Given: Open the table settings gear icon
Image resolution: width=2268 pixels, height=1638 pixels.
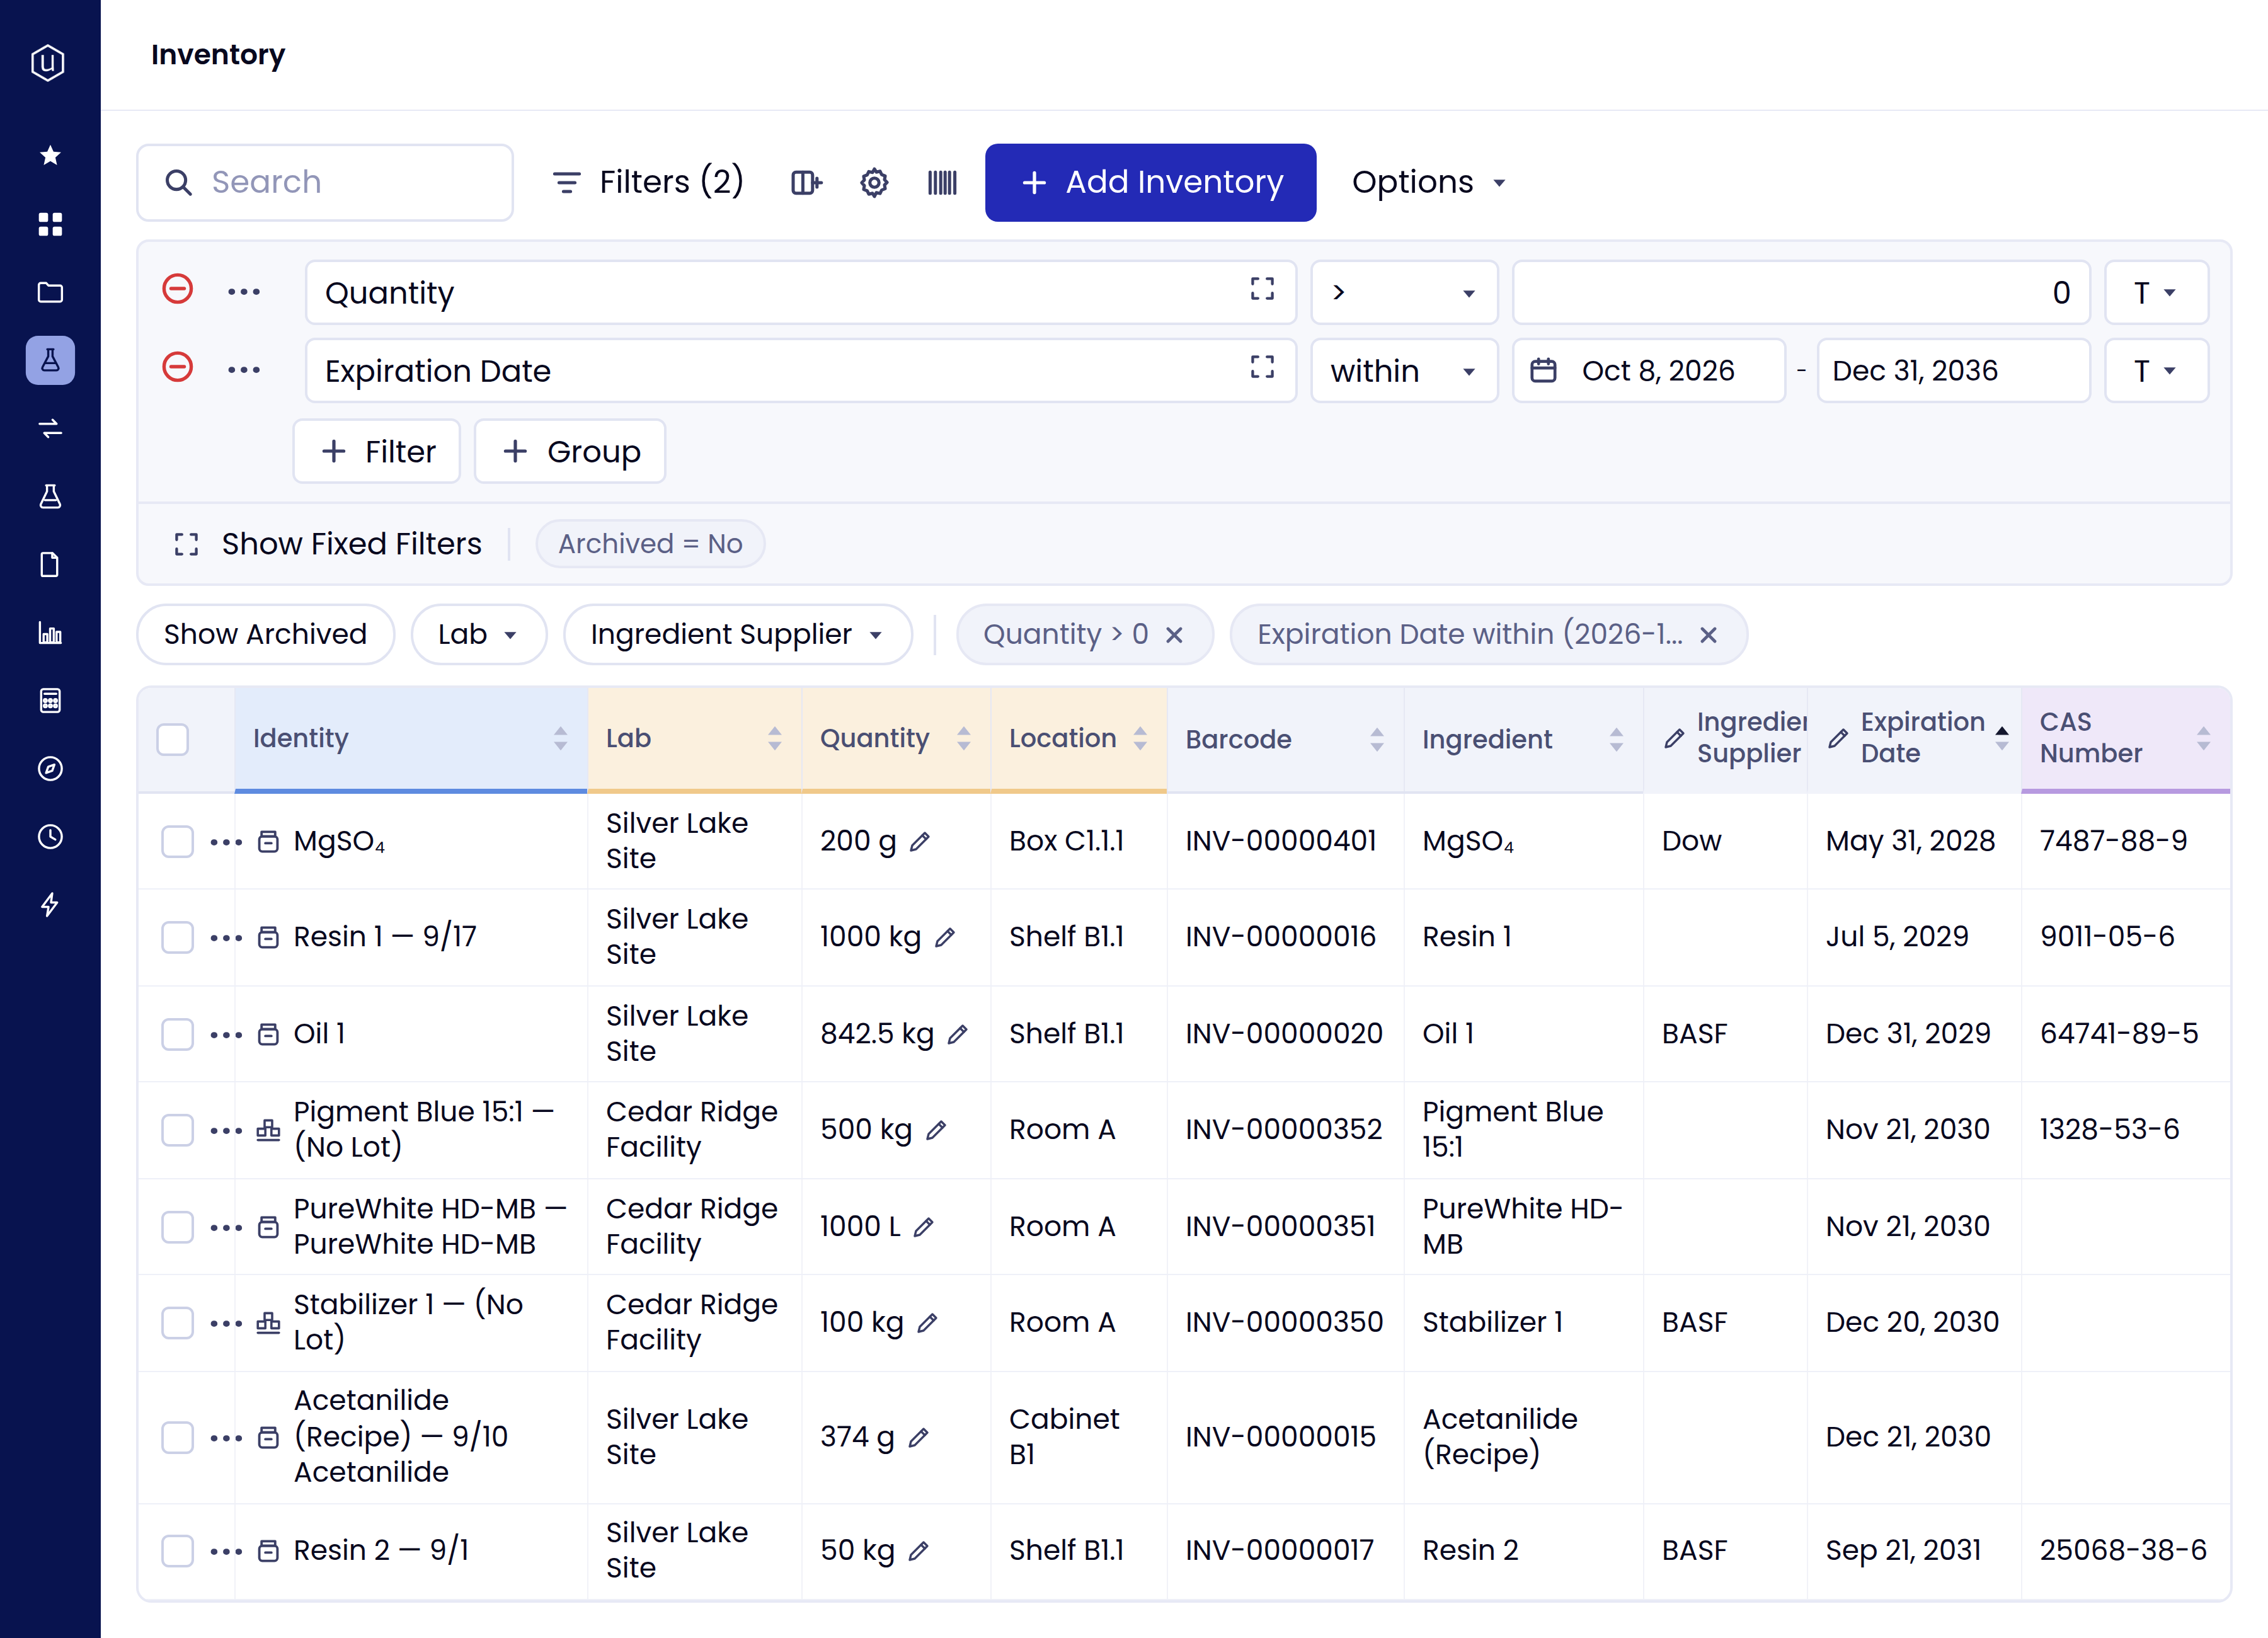Looking at the screenshot, I should click(x=874, y=182).
